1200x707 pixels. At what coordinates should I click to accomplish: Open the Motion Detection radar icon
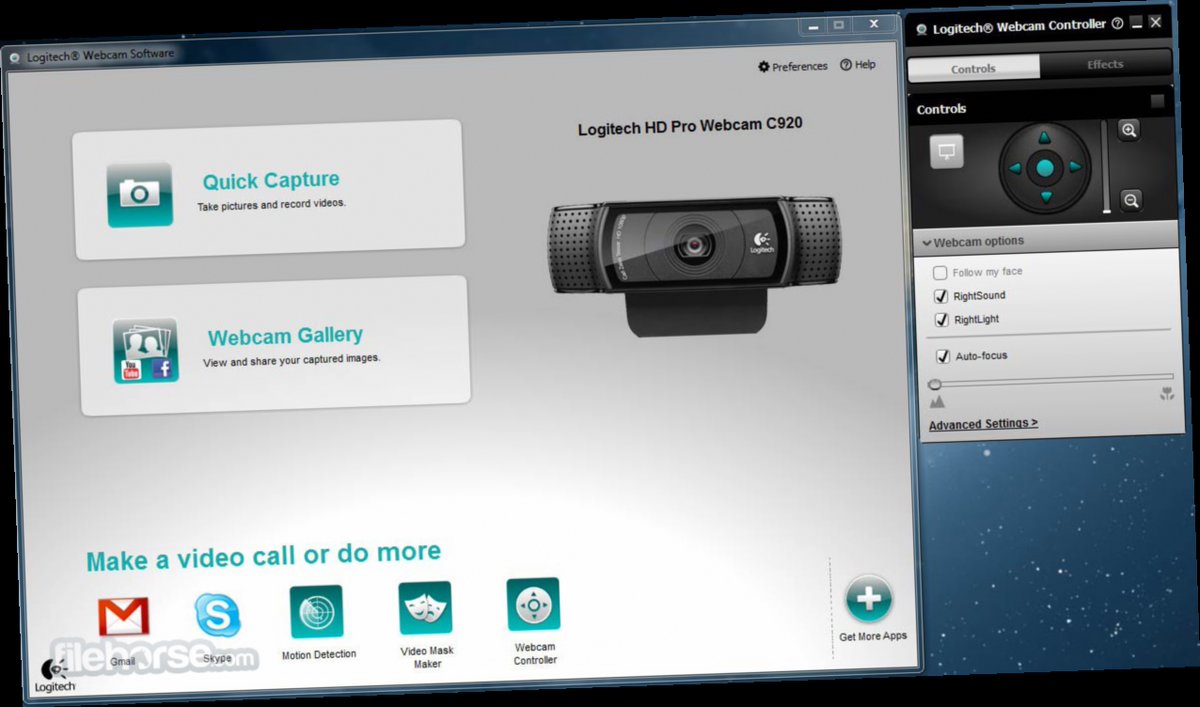point(317,611)
